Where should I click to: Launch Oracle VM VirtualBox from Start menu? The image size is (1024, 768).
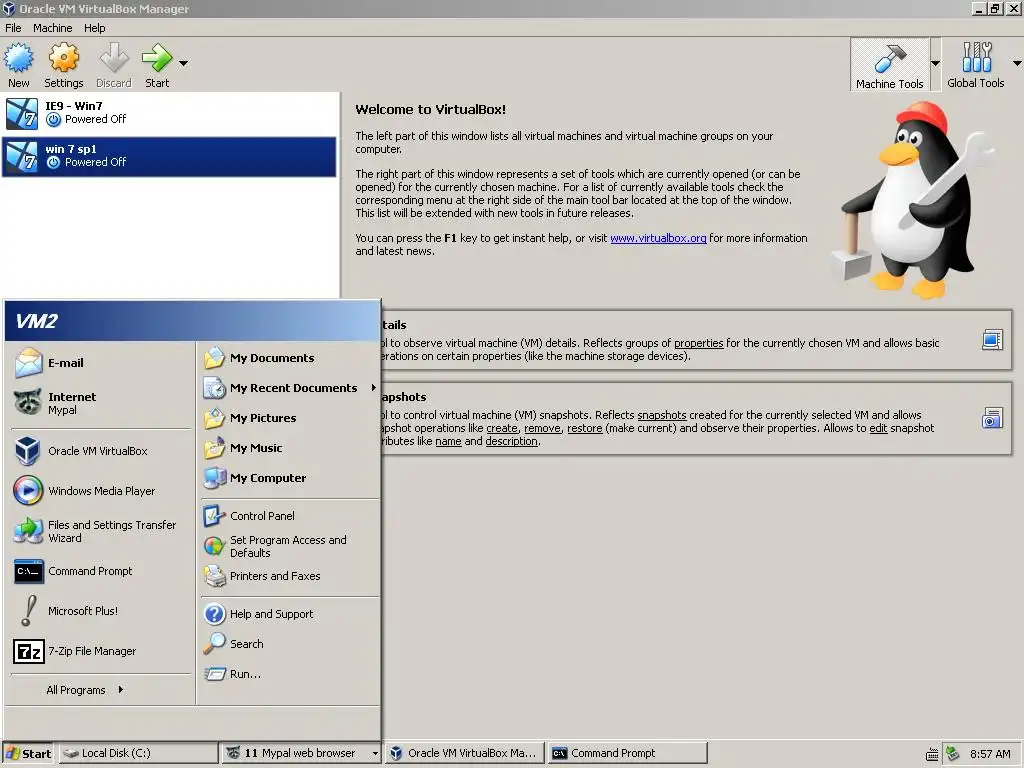click(101, 451)
